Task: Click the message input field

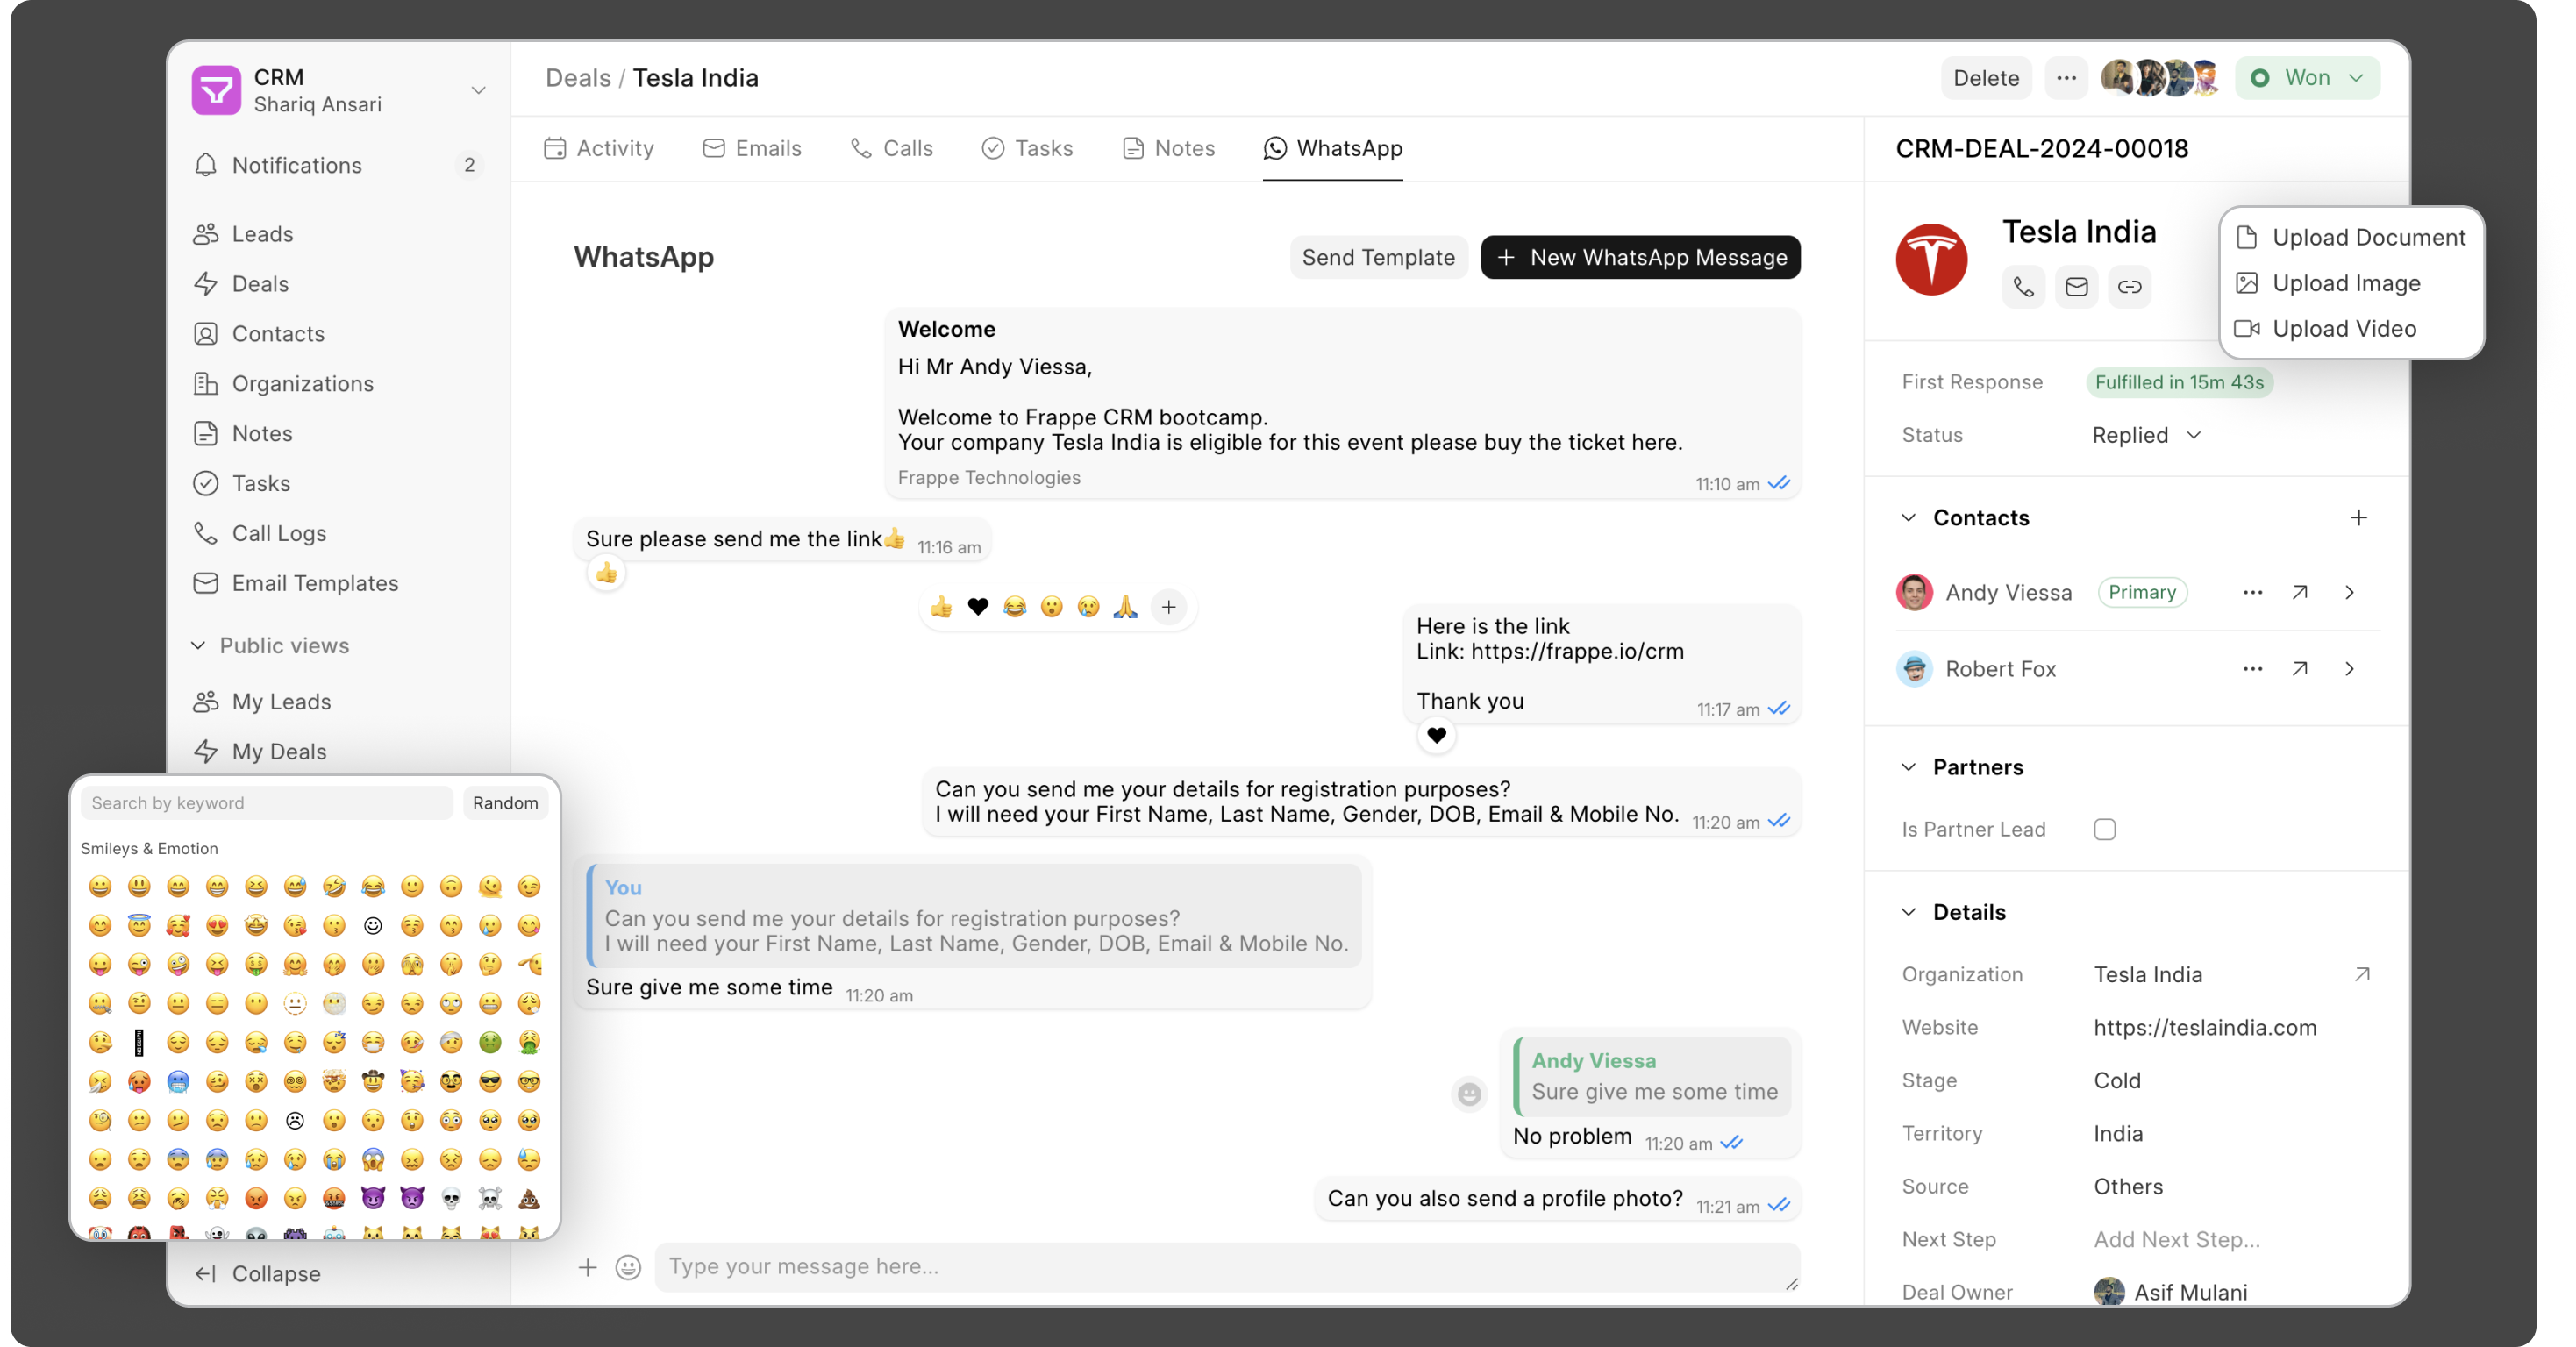Action: click(1227, 1267)
